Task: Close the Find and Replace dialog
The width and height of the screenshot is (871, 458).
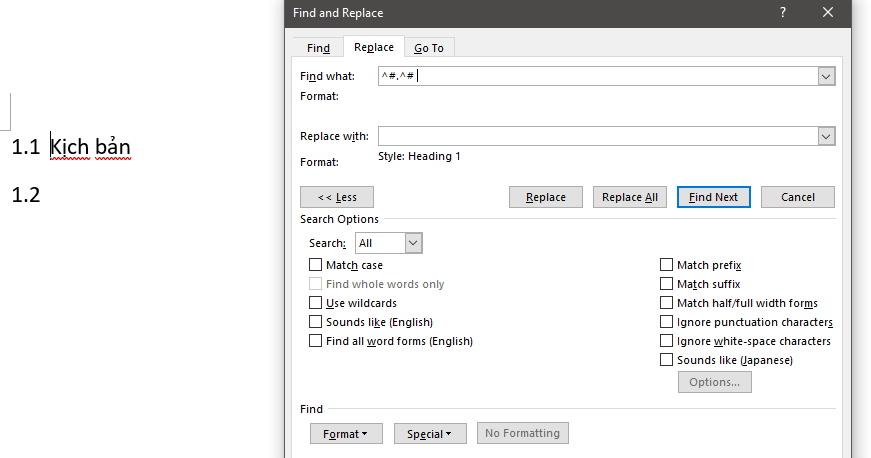Action: click(828, 13)
